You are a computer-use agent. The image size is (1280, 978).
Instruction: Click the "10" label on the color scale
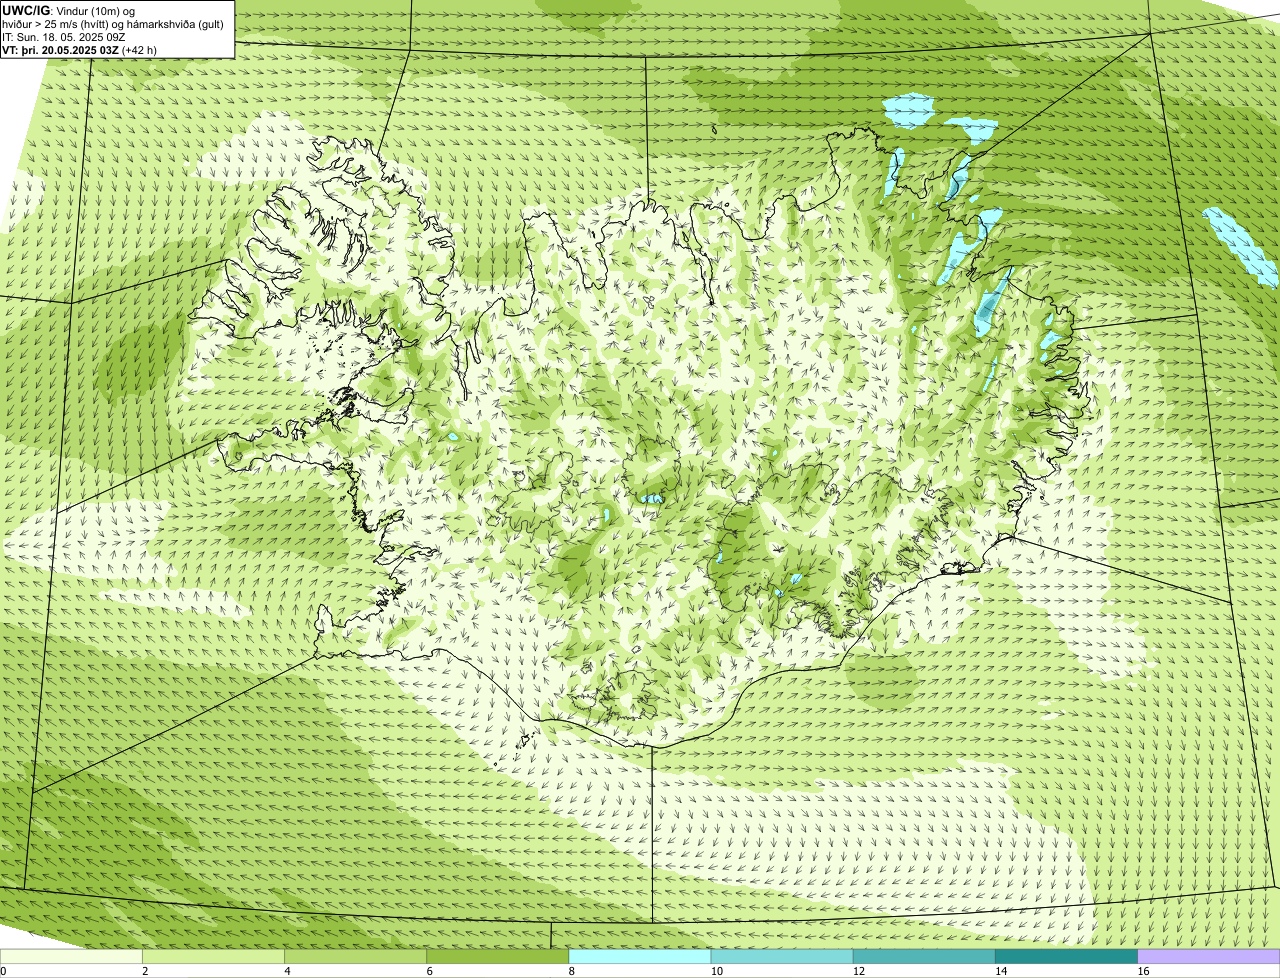pyautogui.click(x=716, y=971)
